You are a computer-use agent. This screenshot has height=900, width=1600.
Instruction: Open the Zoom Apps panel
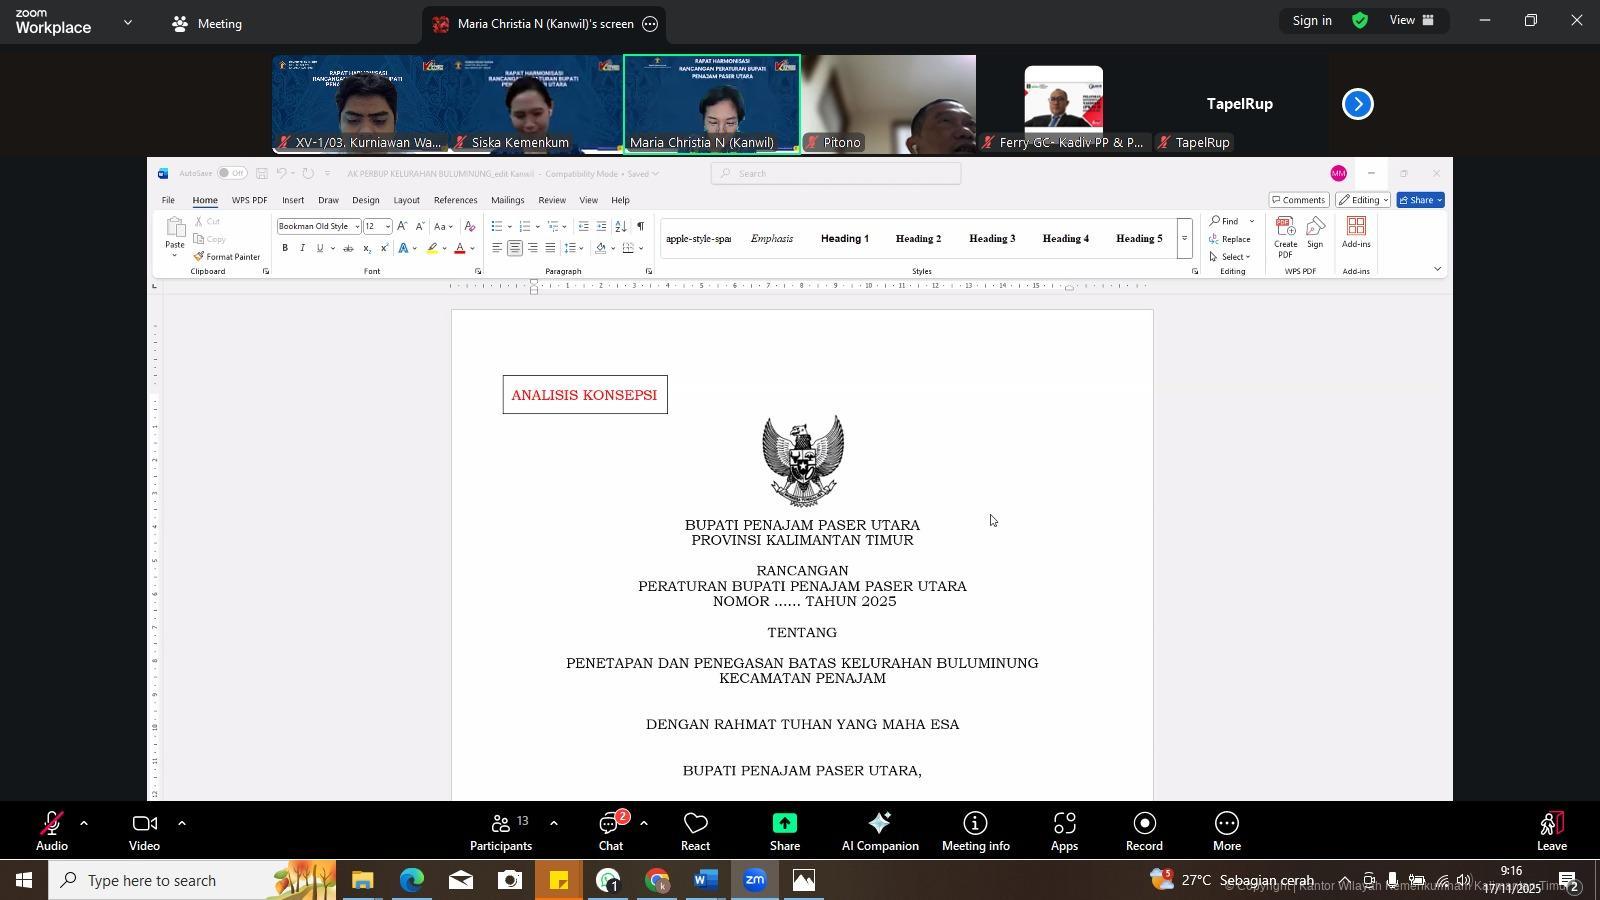(1064, 831)
